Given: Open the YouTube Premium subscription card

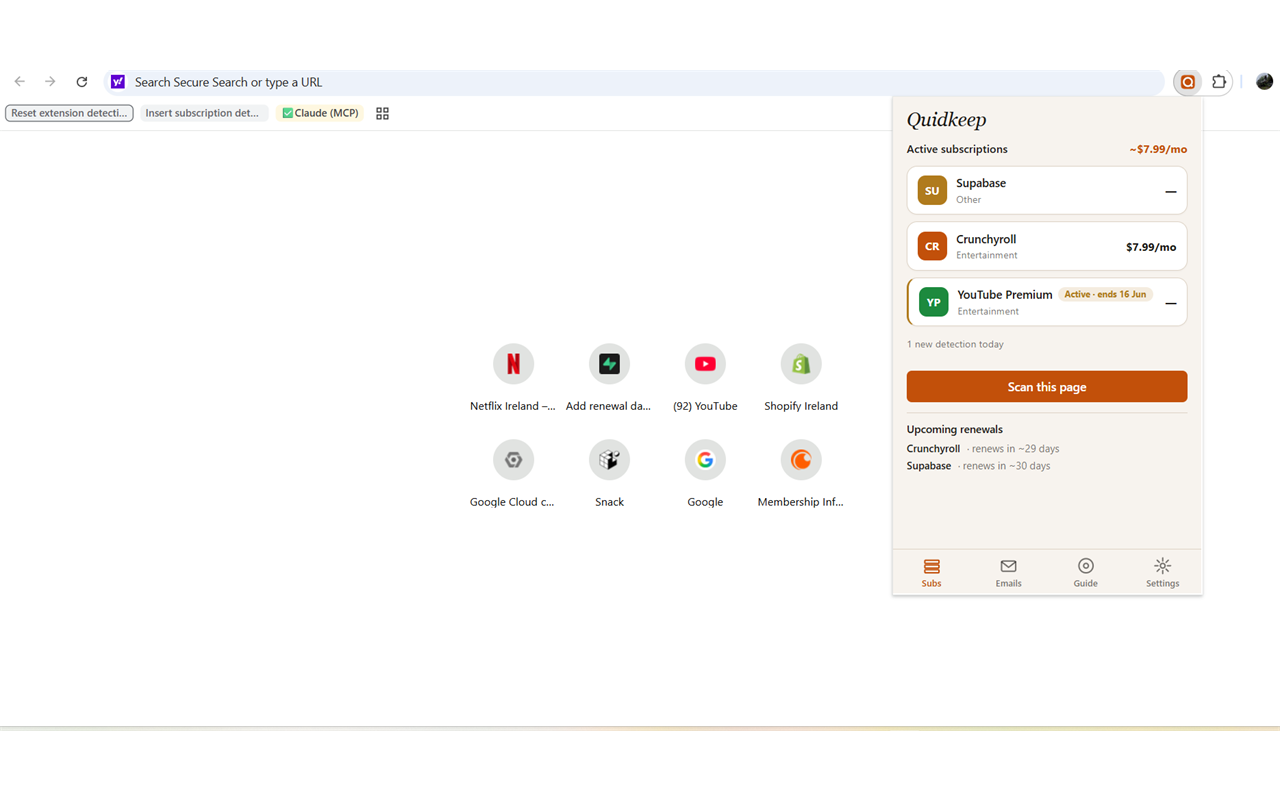Looking at the screenshot, I should click(x=1047, y=302).
